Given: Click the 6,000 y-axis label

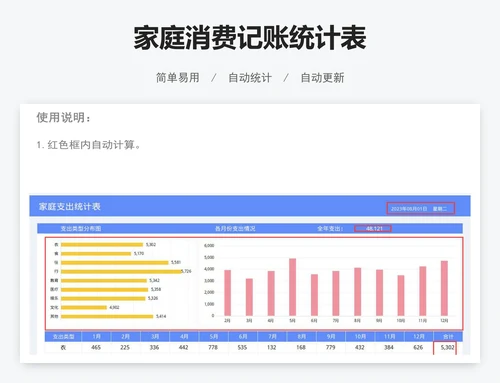Looking at the screenshot, I should 209,246.
